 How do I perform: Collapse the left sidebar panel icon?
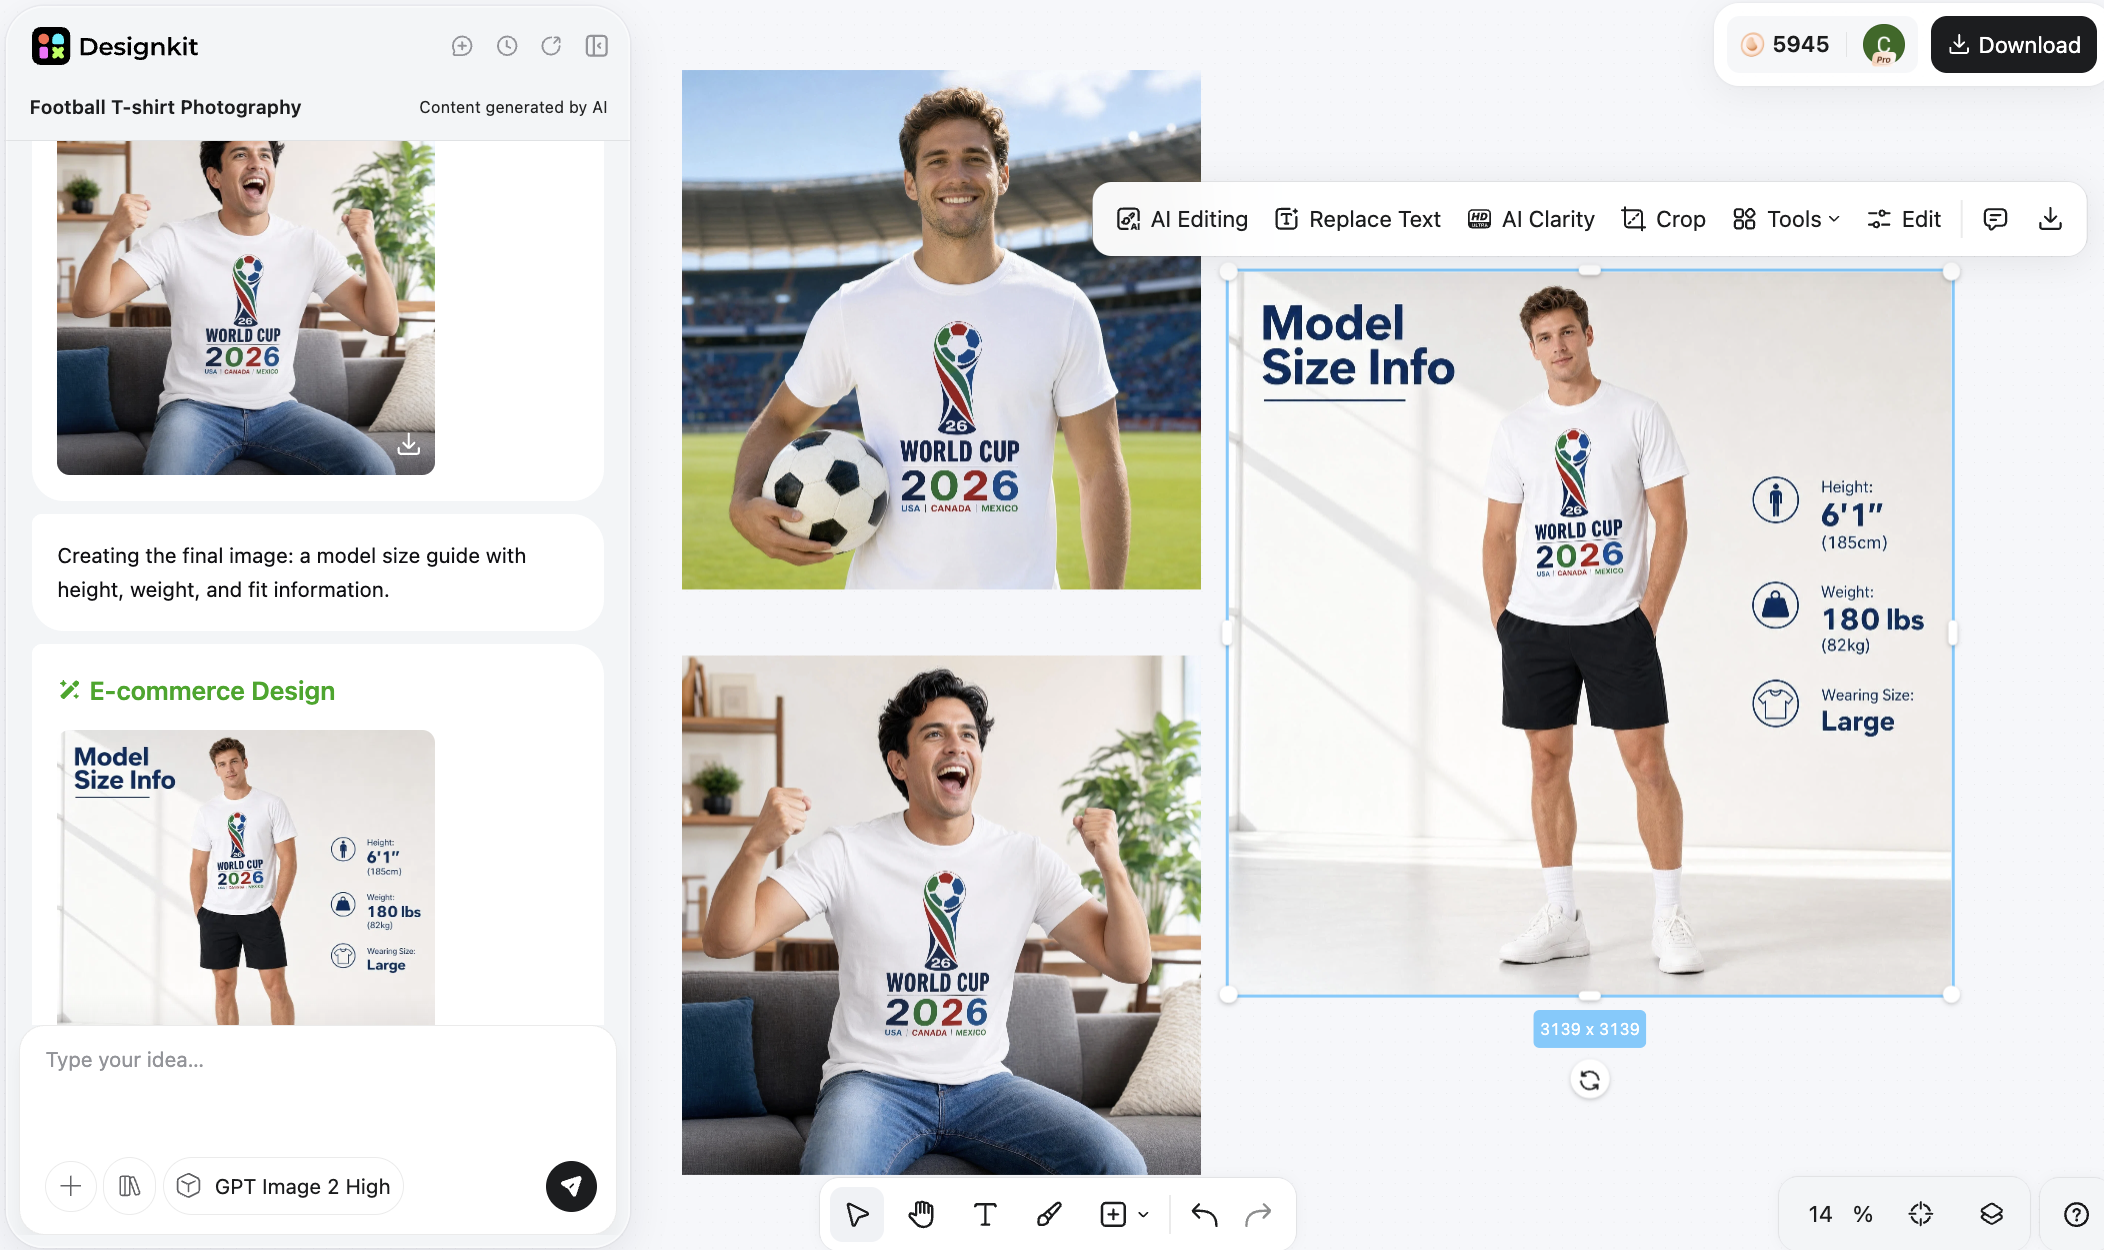[x=597, y=46]
